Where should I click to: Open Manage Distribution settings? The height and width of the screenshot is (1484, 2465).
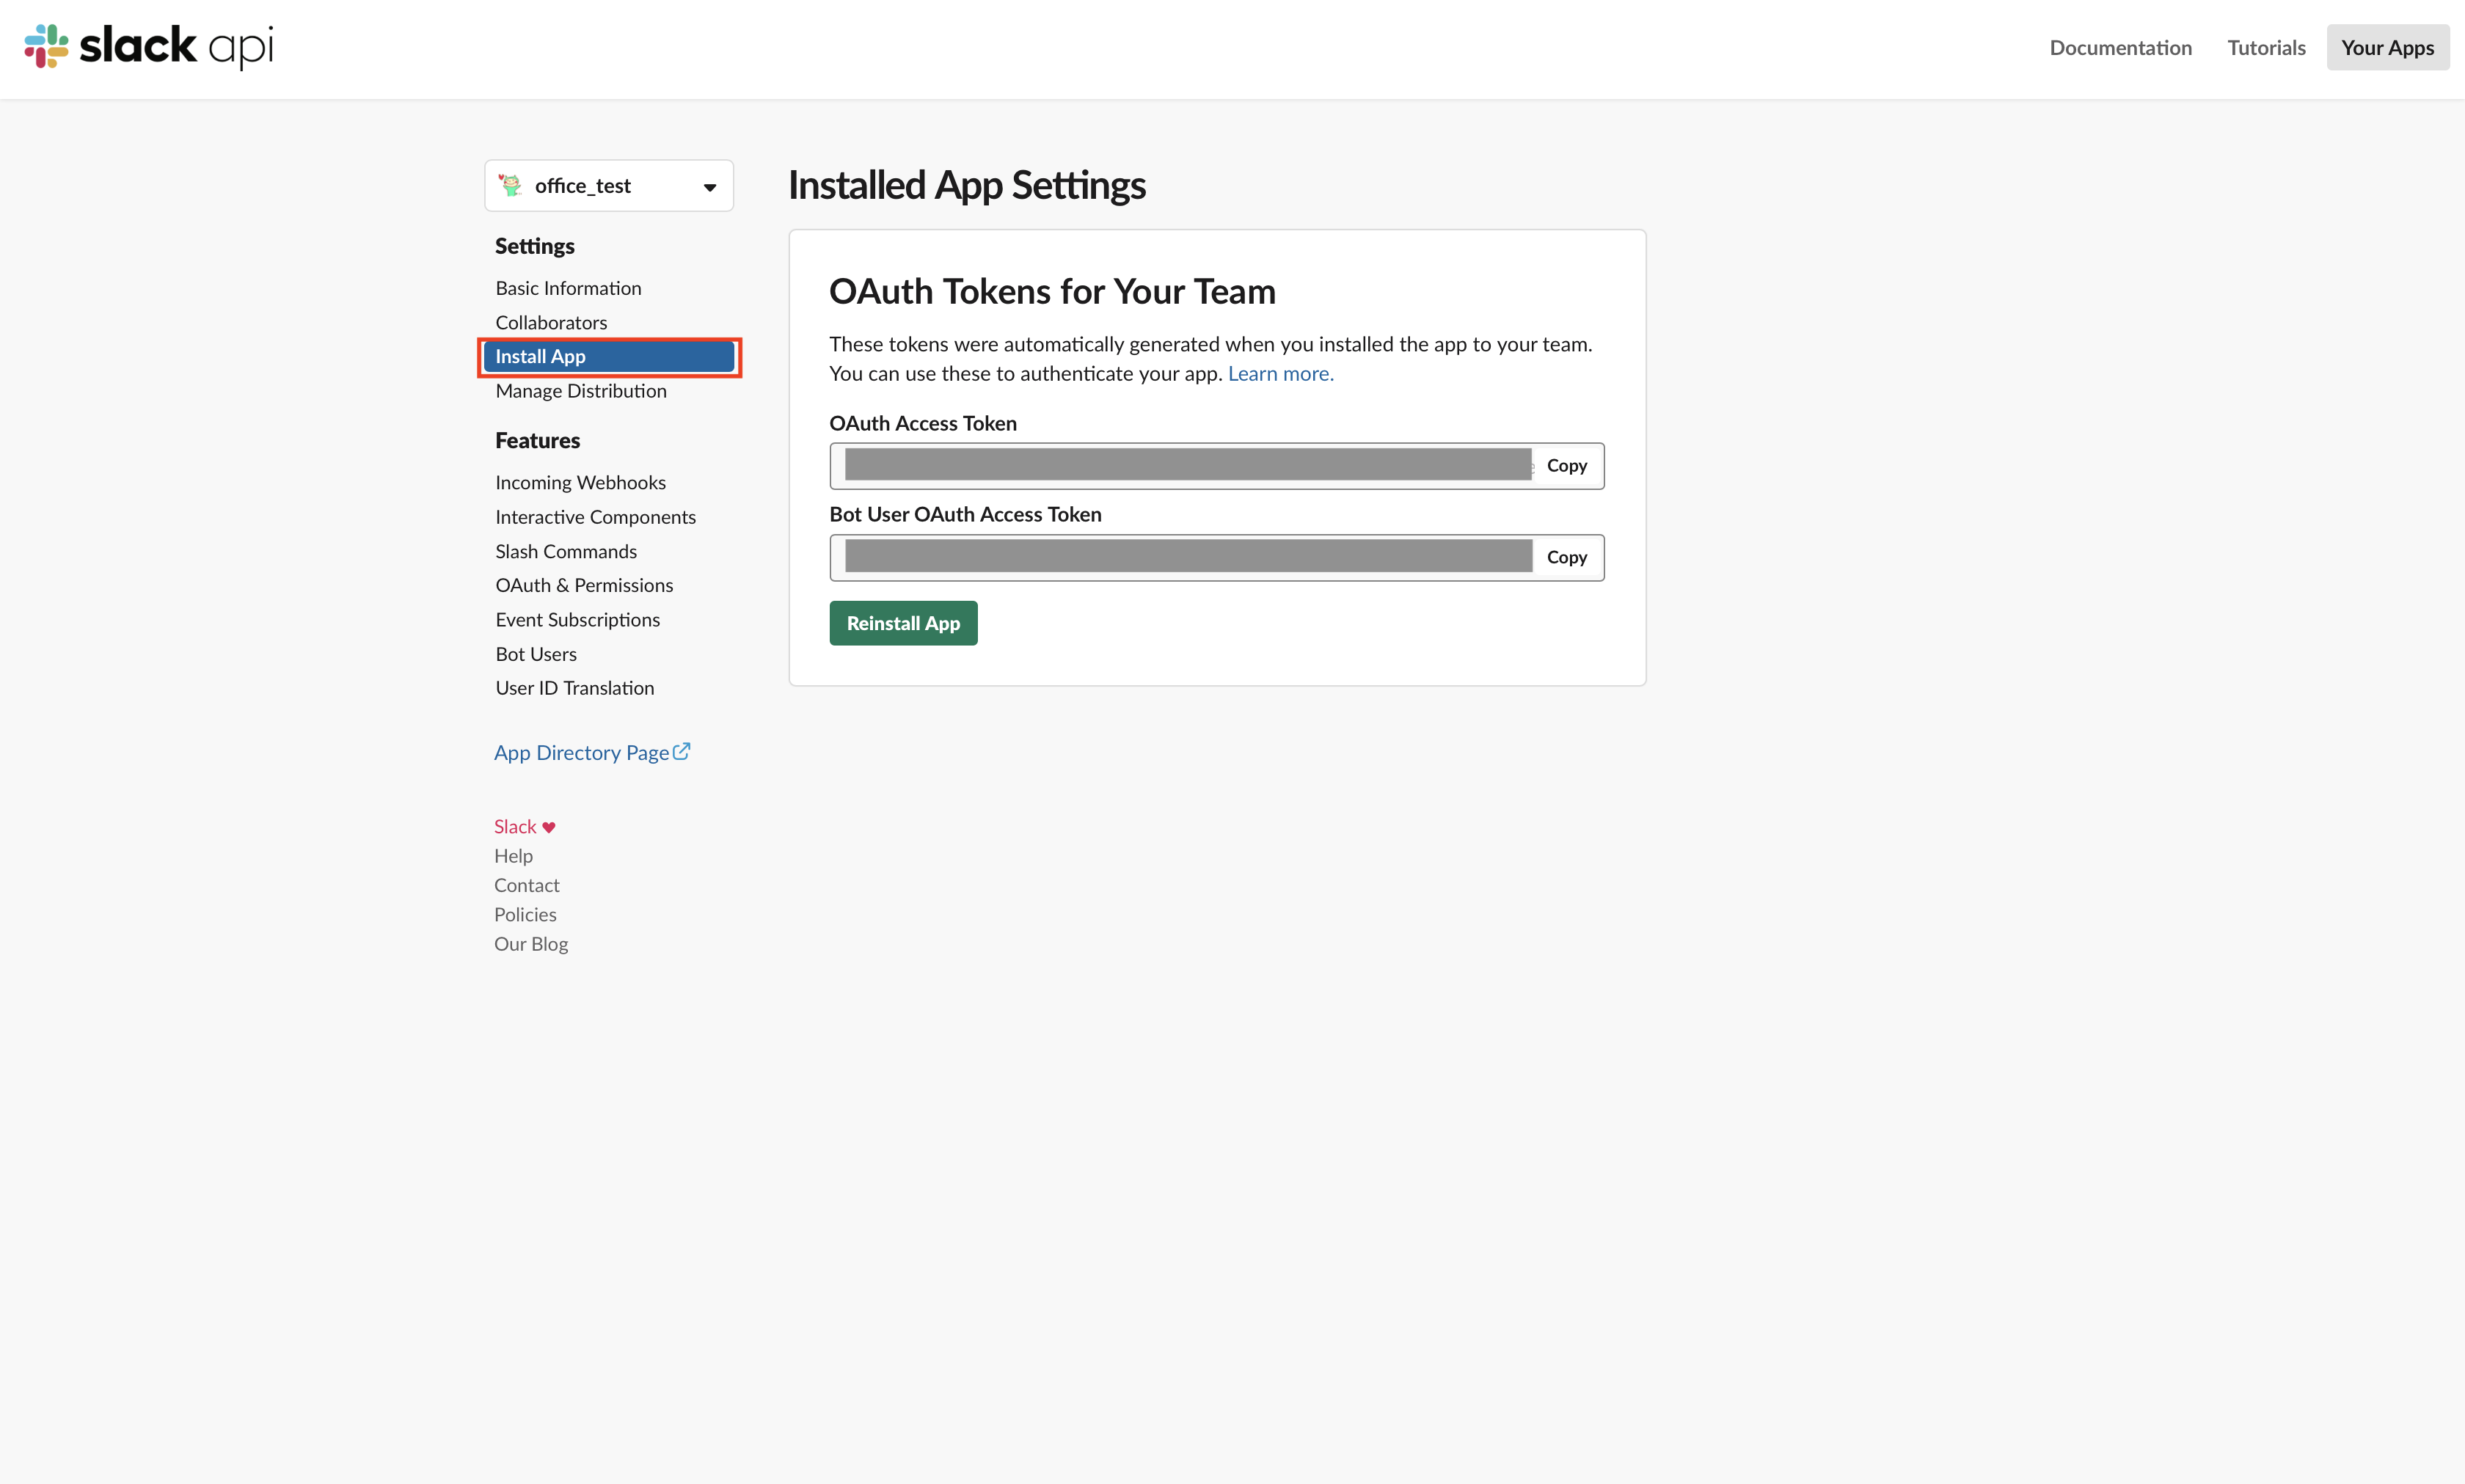tap(581, 391)
